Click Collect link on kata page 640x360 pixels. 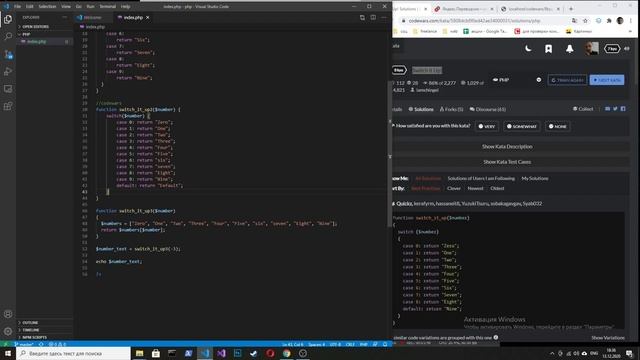(x=583, y=109)
